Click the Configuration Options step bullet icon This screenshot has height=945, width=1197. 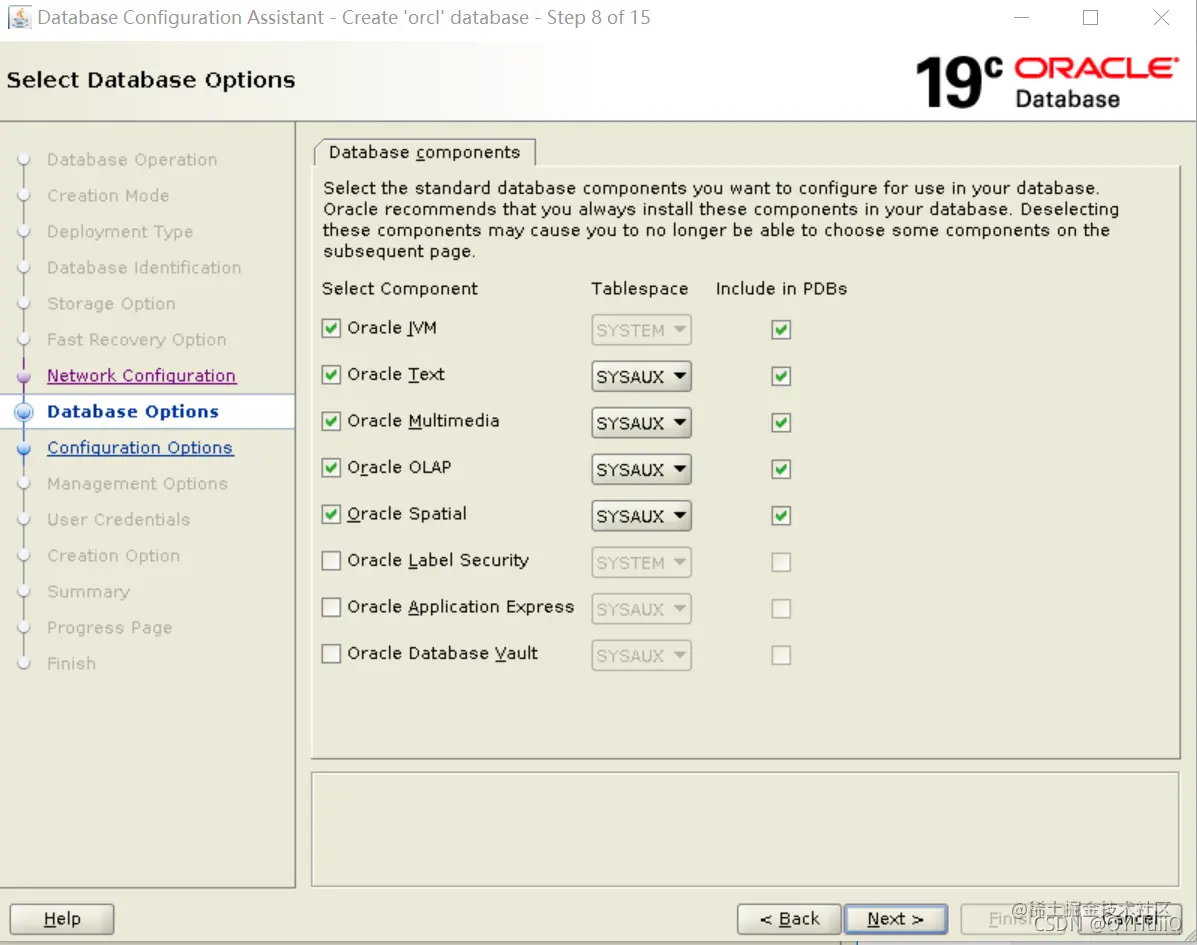[24, 449]
